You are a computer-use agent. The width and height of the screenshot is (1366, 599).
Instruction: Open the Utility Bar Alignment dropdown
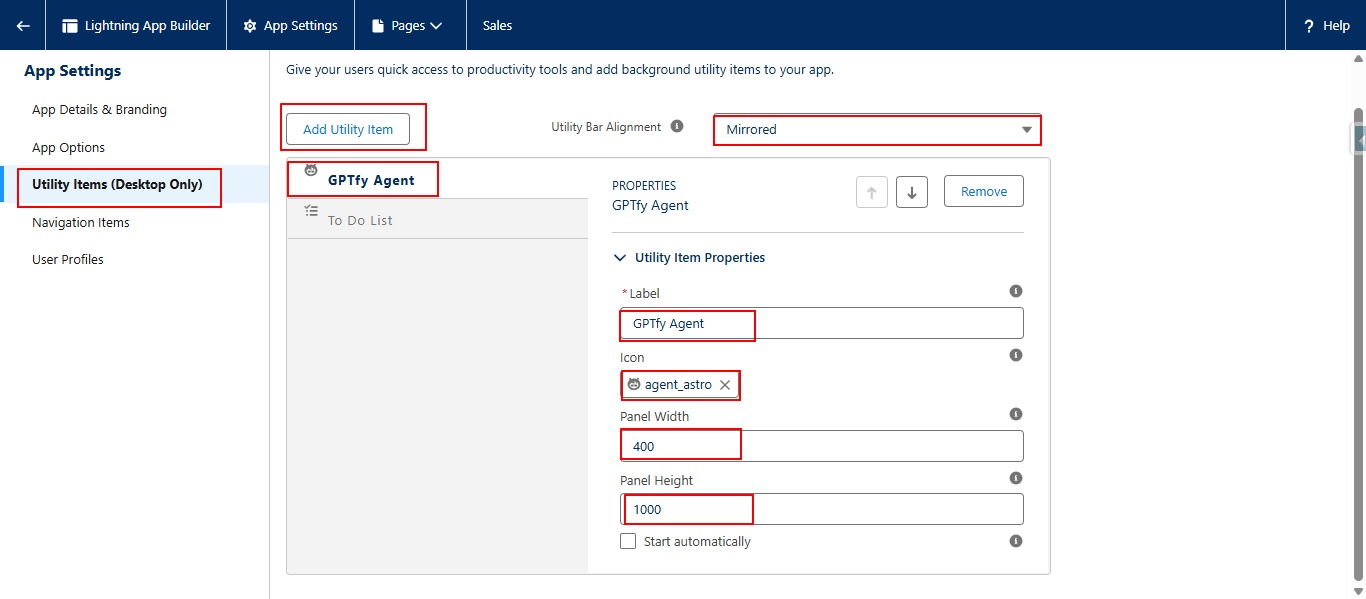pos(876,130)
